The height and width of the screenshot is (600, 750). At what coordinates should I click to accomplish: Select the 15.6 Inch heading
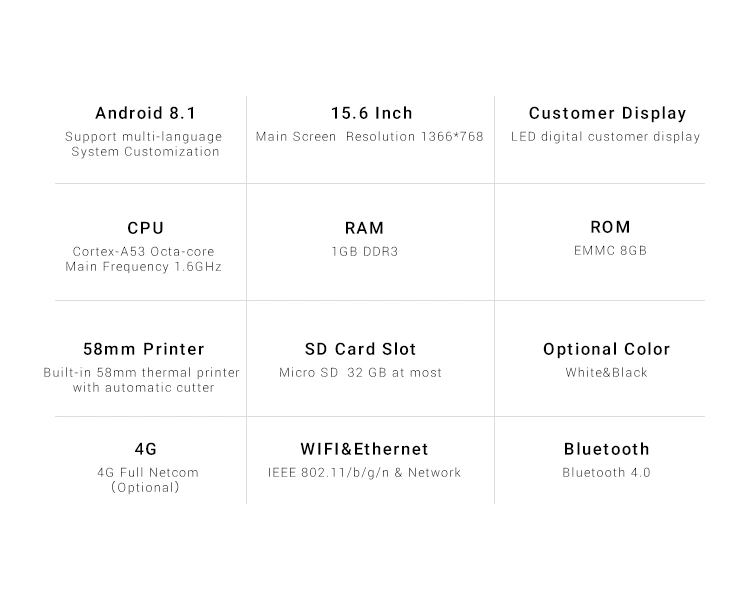(x=372, y=113)
